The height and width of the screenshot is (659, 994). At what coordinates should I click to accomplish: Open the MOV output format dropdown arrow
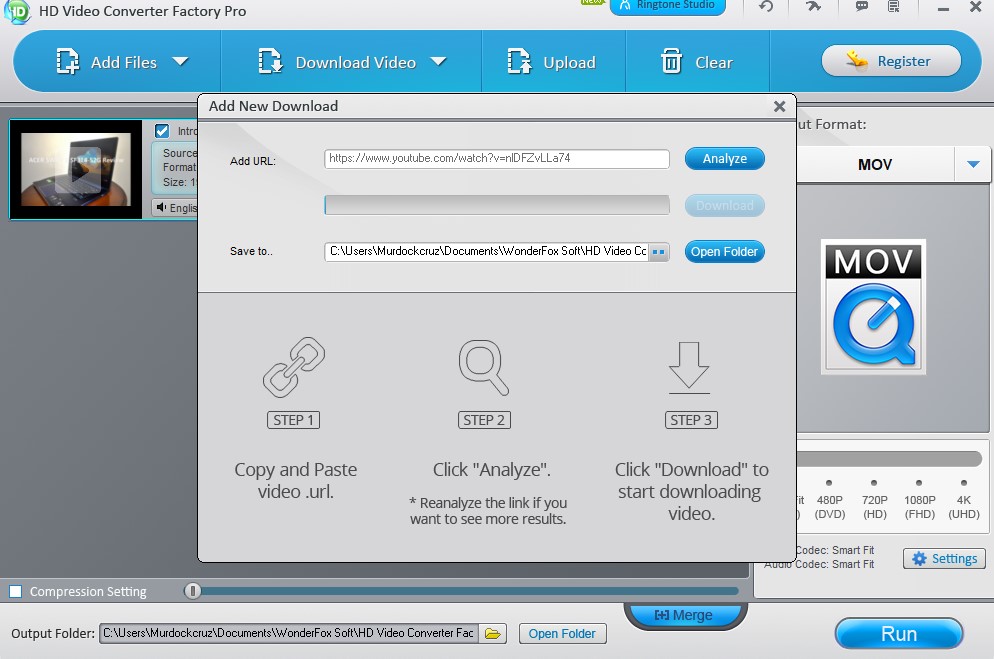973,164
